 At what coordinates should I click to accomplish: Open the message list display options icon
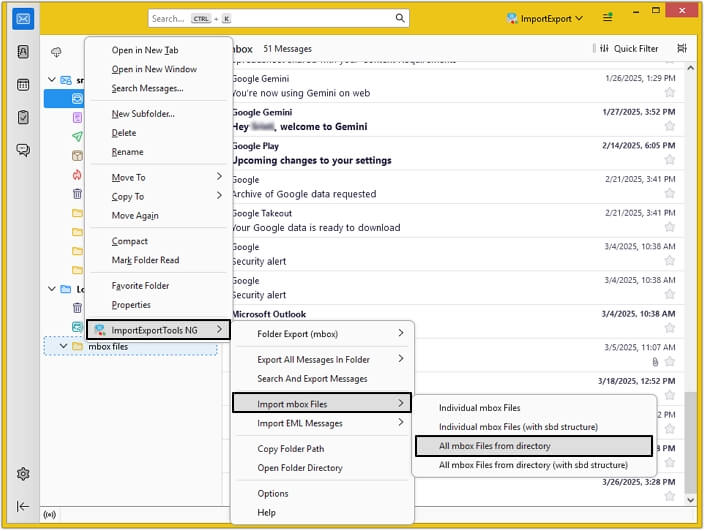[x=682, y=48]
